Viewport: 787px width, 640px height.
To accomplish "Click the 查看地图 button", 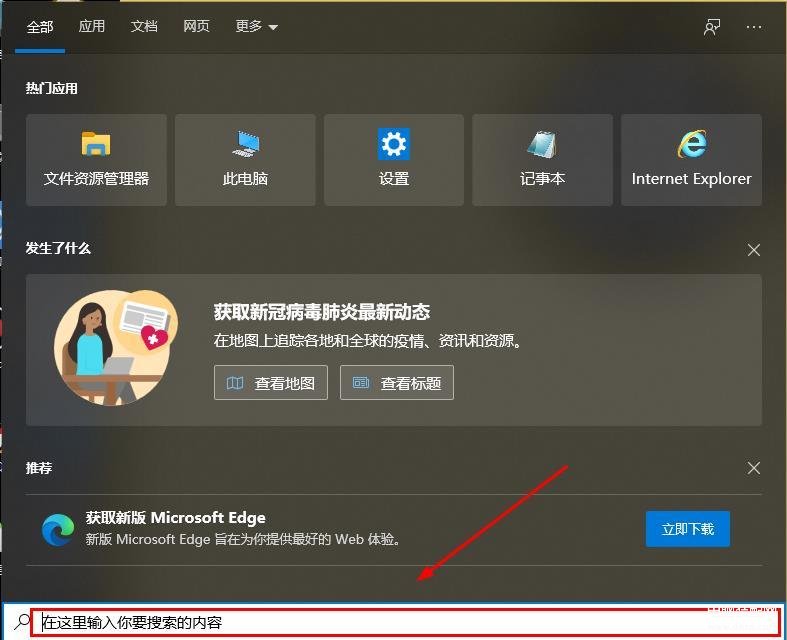I will click(x=271, y=383).
